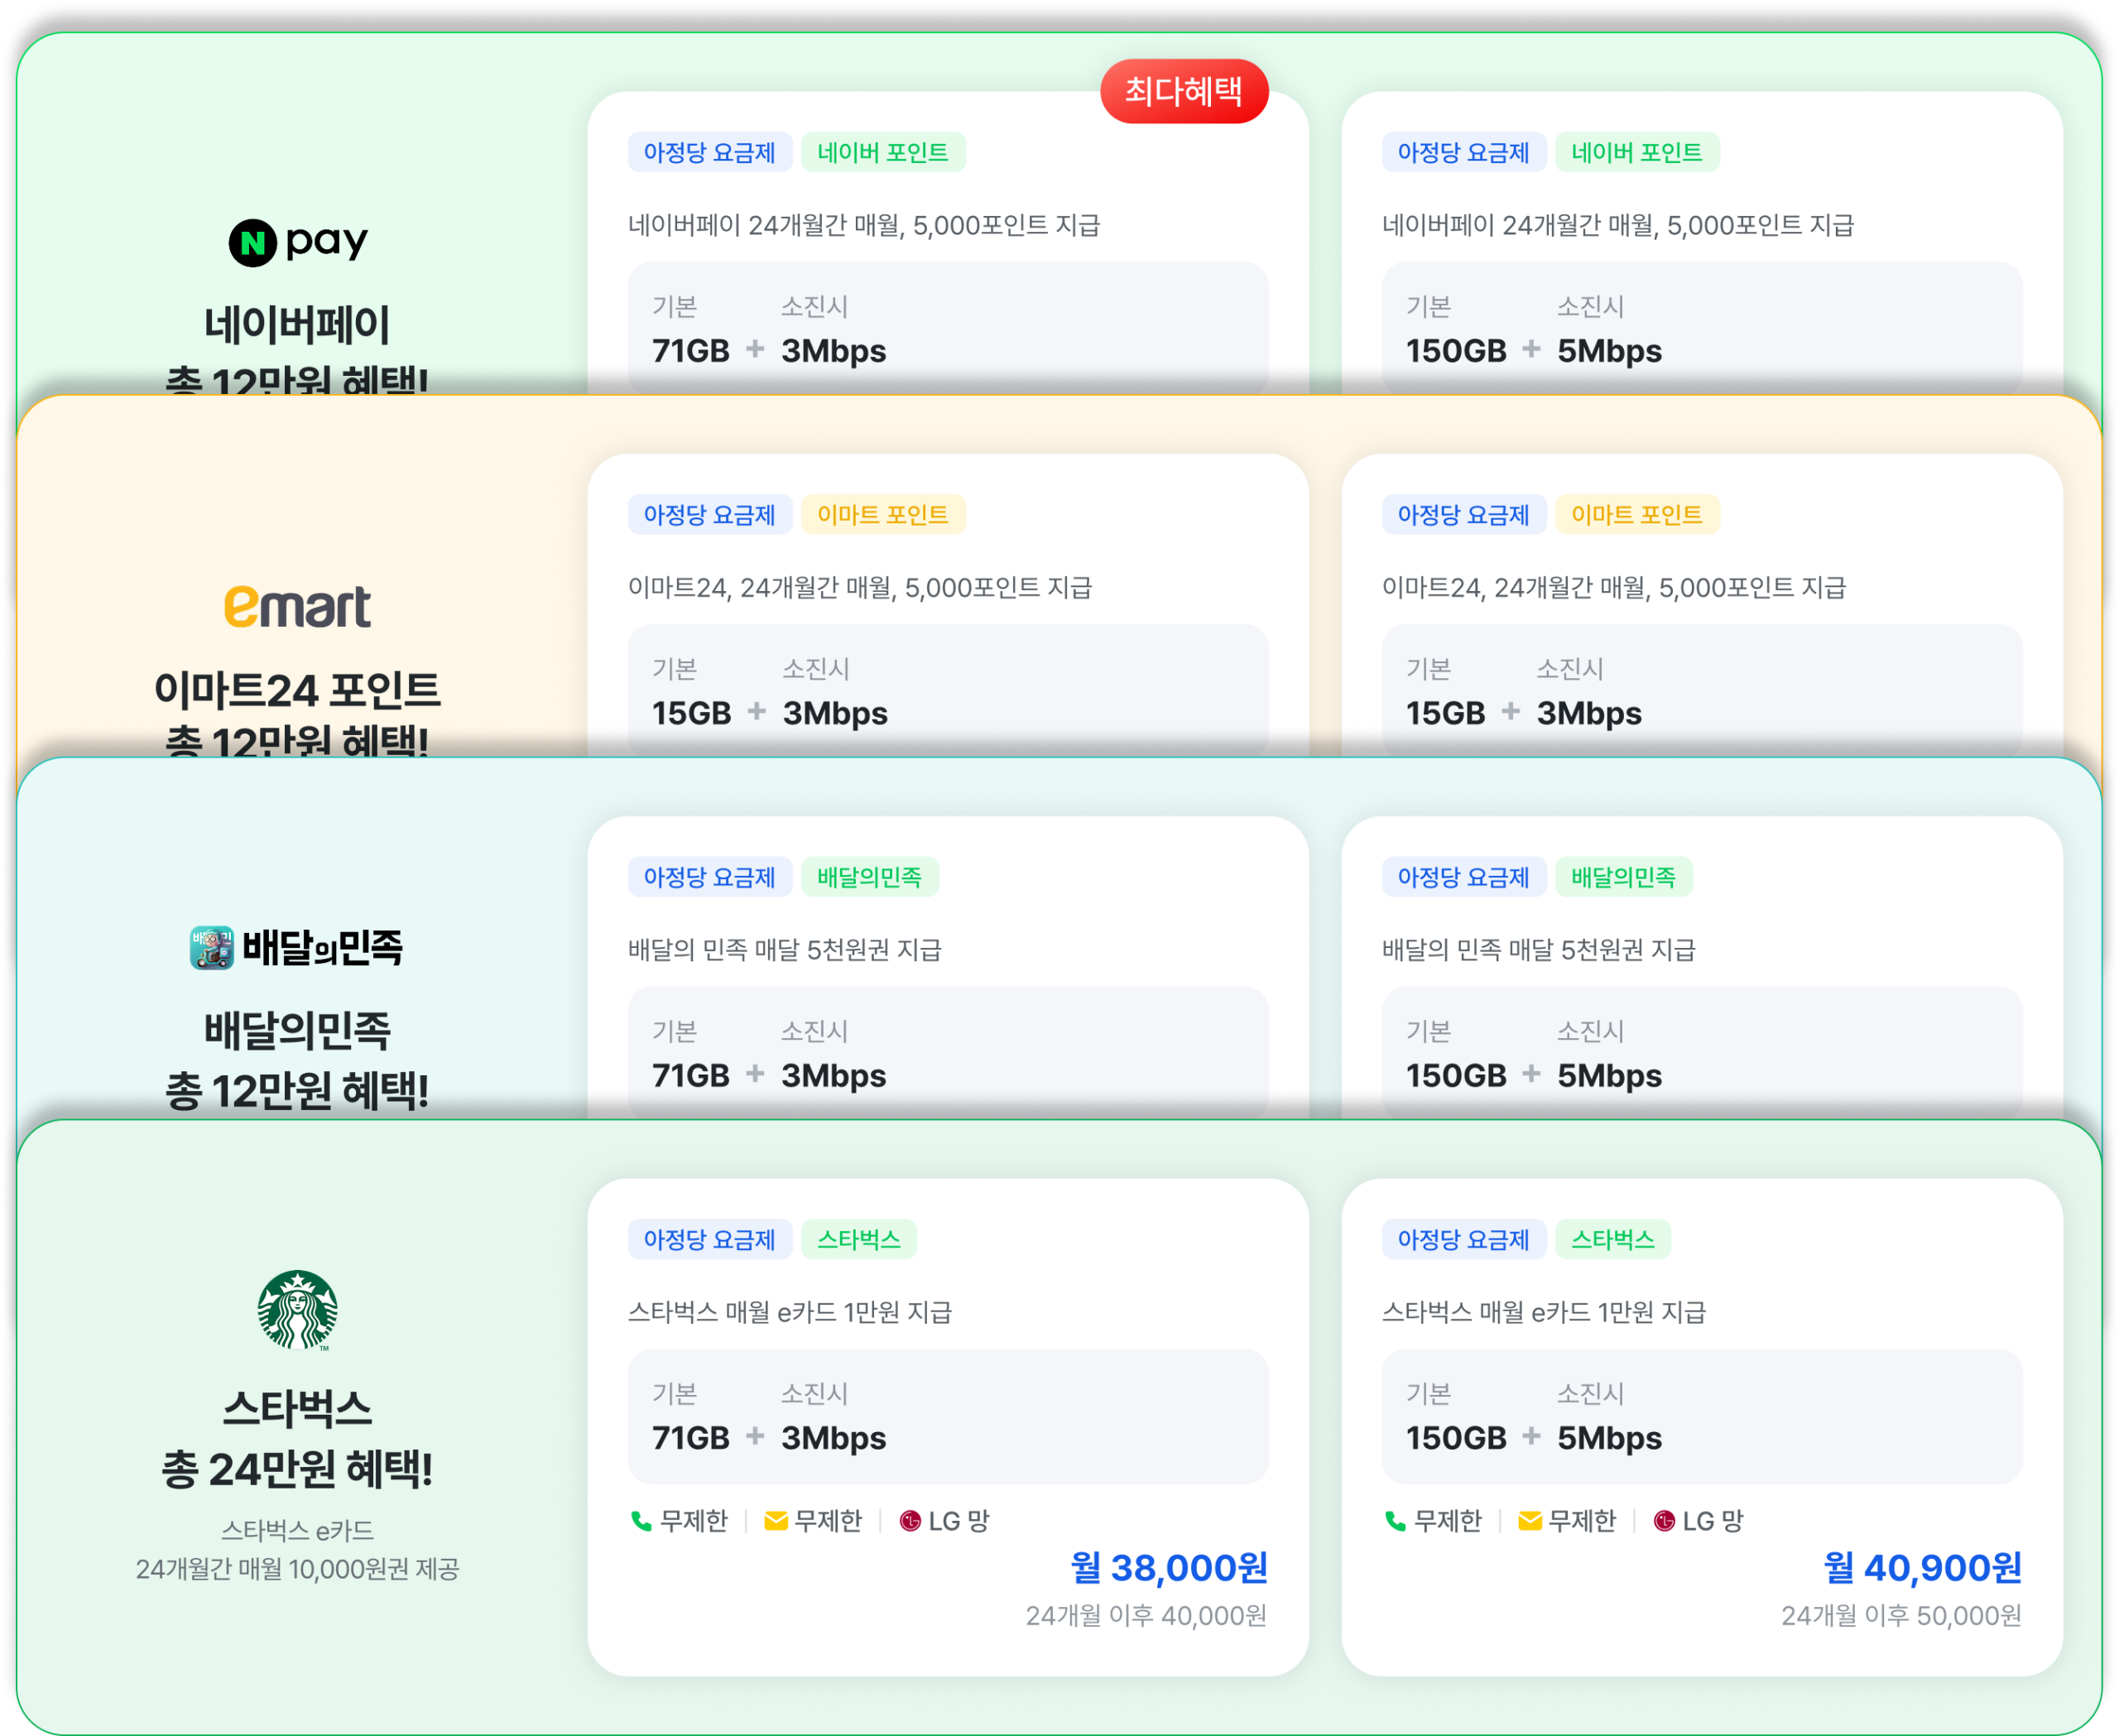Image resolution: width=2119 pixels, height=1736 pixels.
Task: Click the red 최다혜택 badge
Action: pos(1184,91)
